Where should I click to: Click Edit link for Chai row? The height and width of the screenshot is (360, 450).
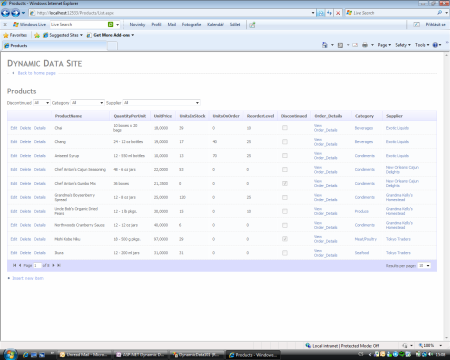(14, 128)
